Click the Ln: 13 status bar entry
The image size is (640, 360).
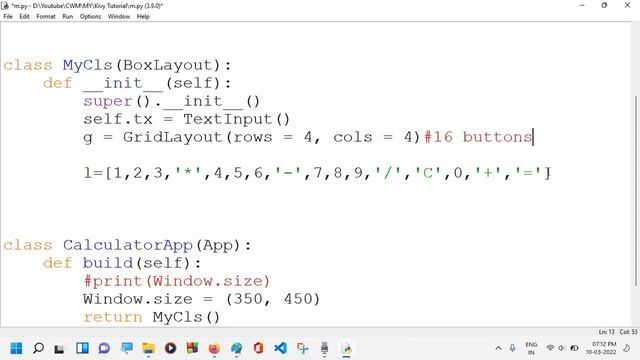coord(606,332)
